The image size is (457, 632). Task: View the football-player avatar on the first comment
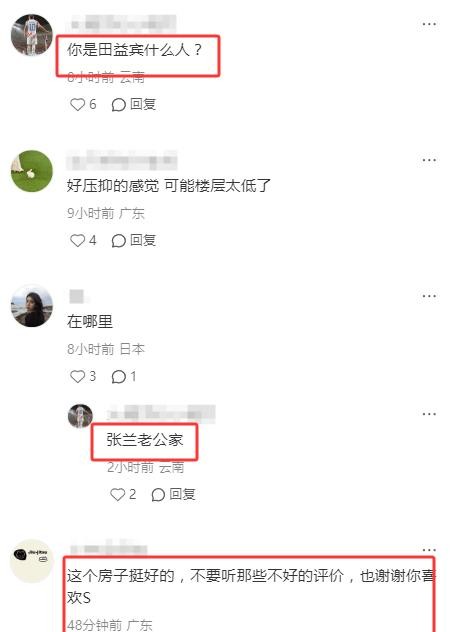coord(32,35)
